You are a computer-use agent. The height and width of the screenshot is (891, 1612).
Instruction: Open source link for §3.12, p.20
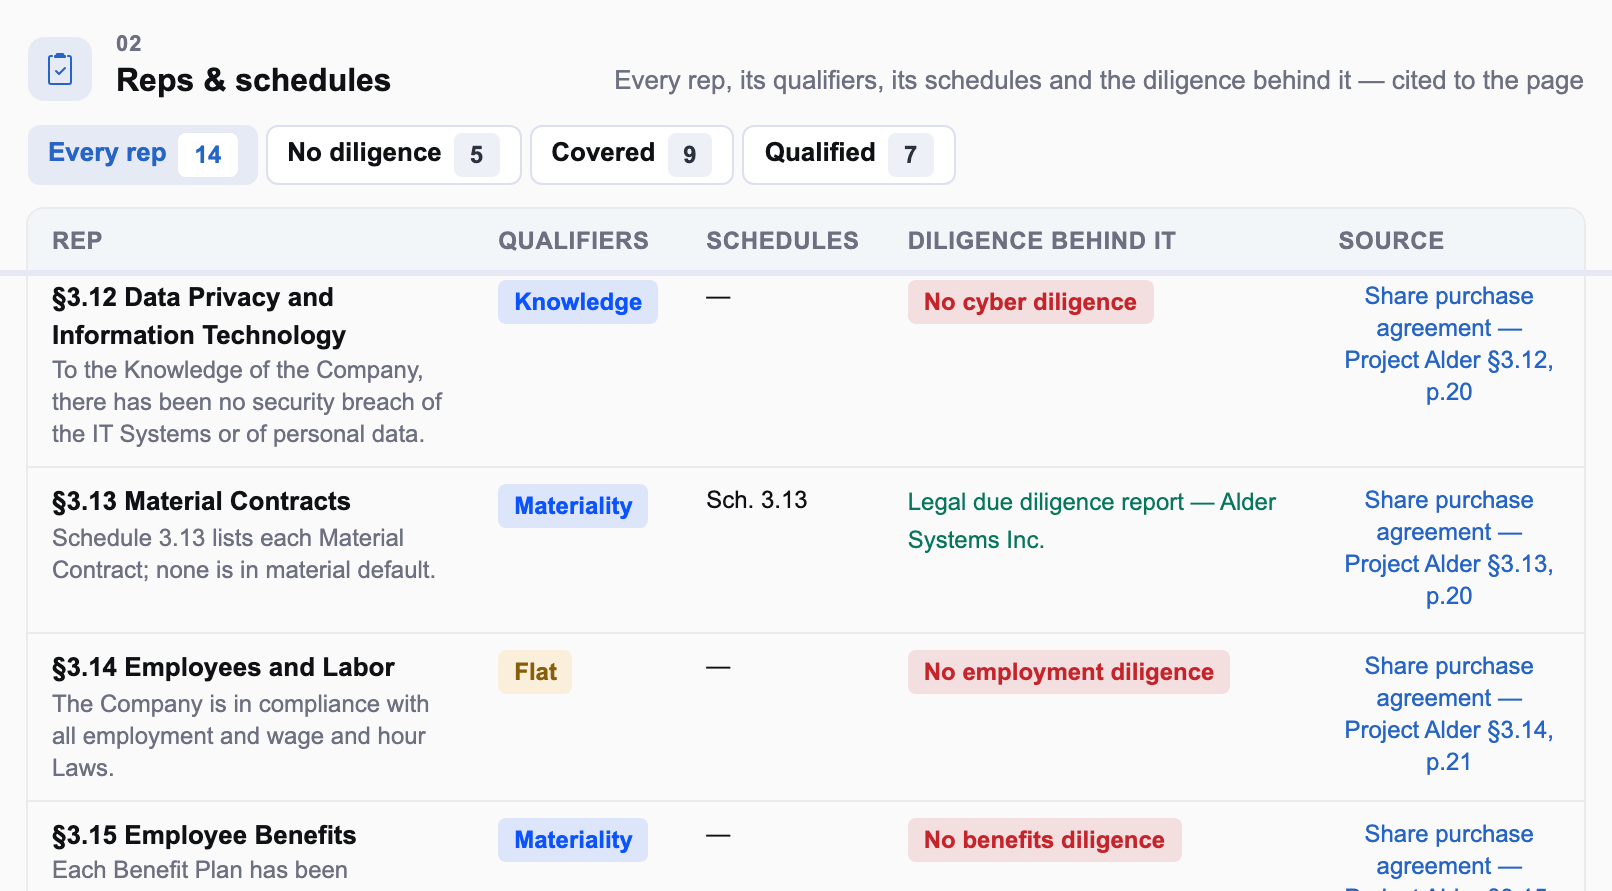pos(1448,344)
